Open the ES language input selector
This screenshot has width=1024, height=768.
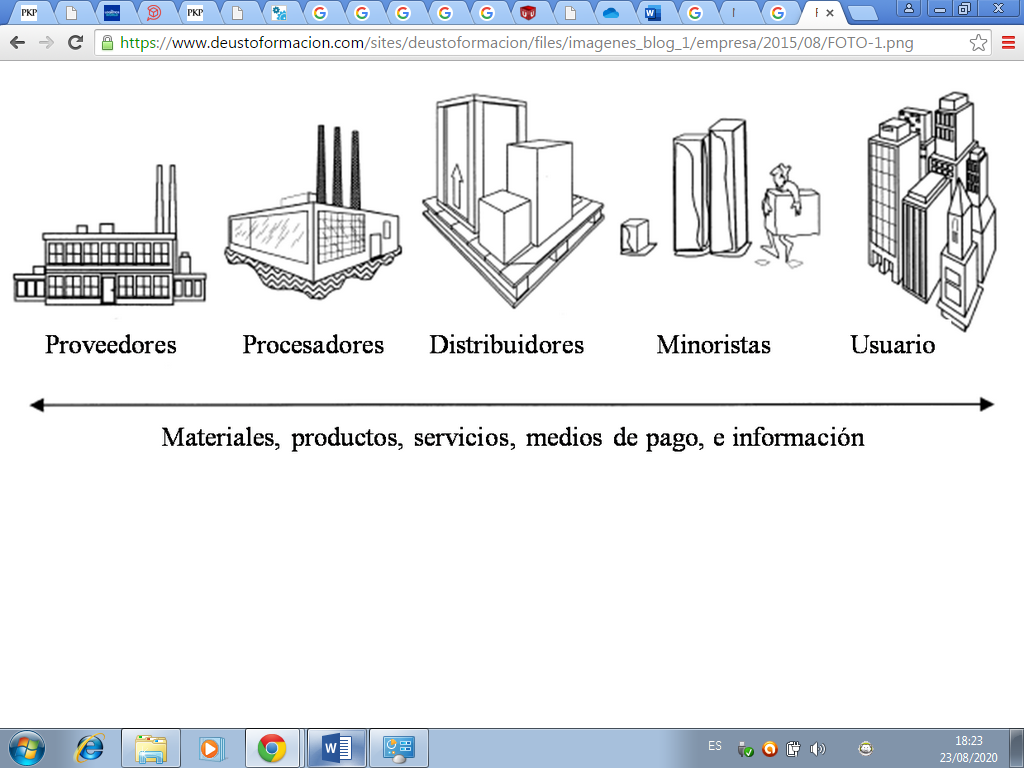tap(714, 746)
